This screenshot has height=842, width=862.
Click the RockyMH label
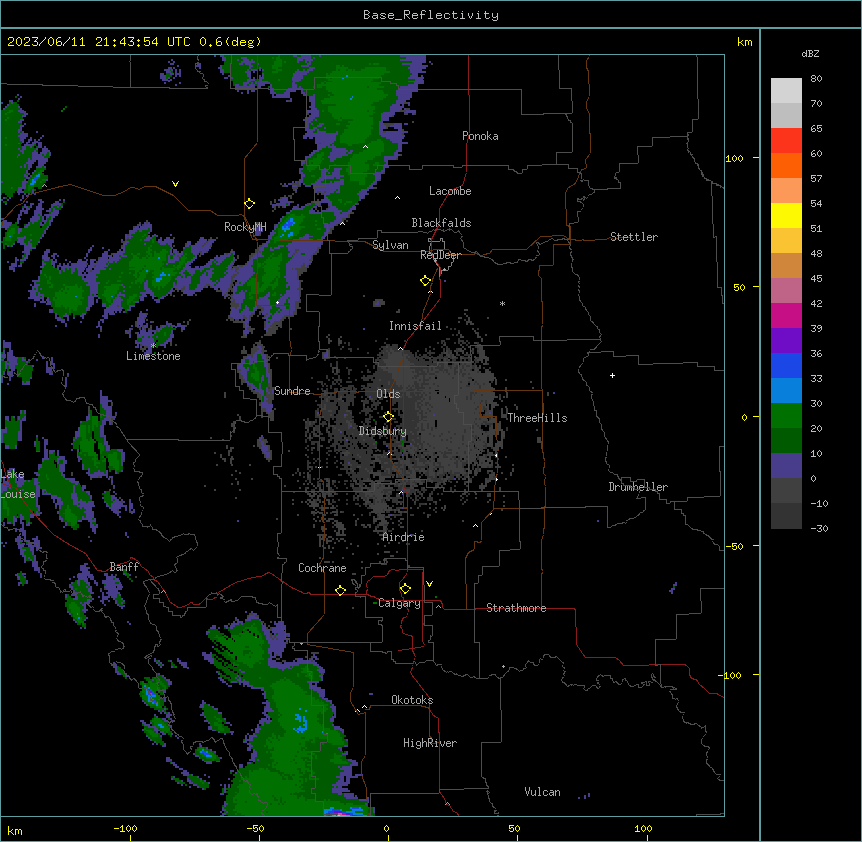tap(245, 227)
